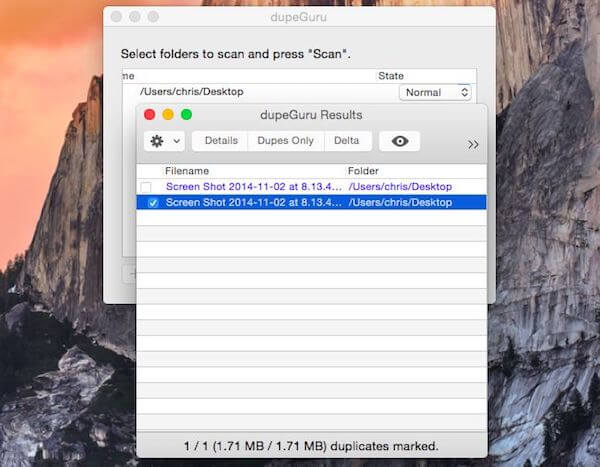Expand the chevron beside the gear icon
Screen dimensions: 600x467
(176, 141)
